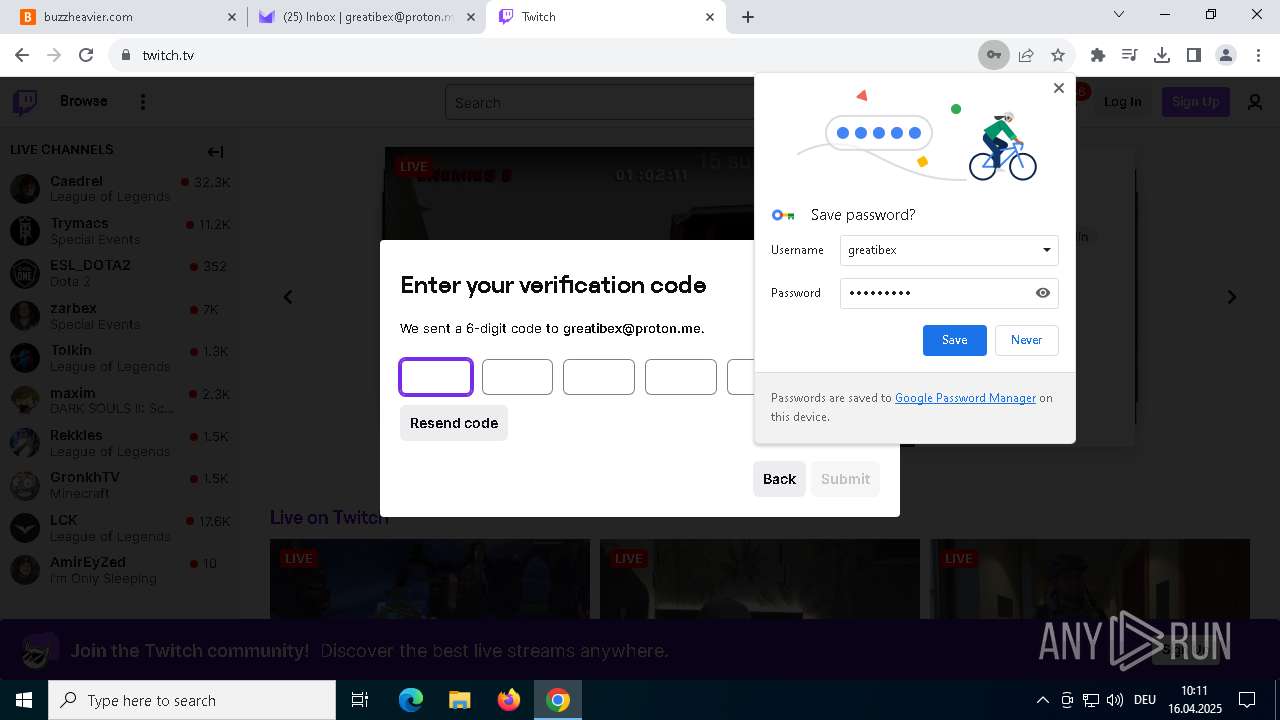Screen dimensions: 1280x720
Task: Click the share page icon in address bar
Action: [x=1026, y=55]
